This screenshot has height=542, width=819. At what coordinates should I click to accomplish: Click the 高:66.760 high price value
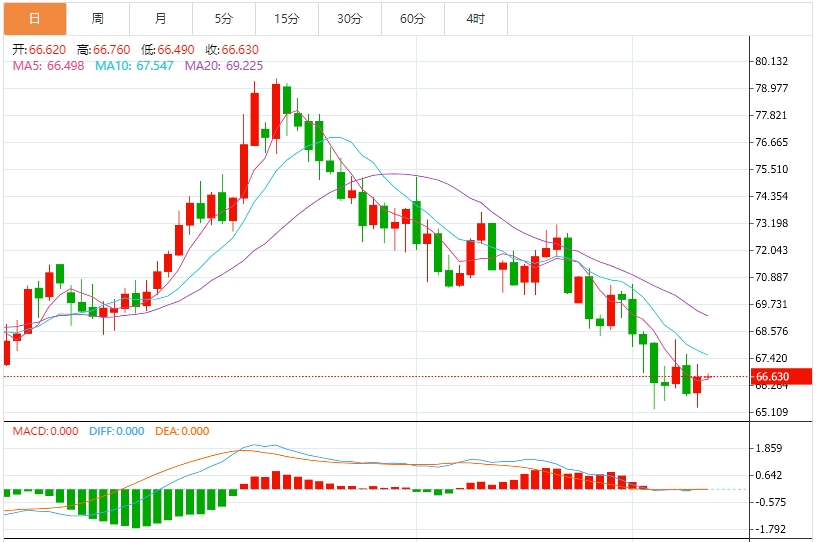coord(103,50)
